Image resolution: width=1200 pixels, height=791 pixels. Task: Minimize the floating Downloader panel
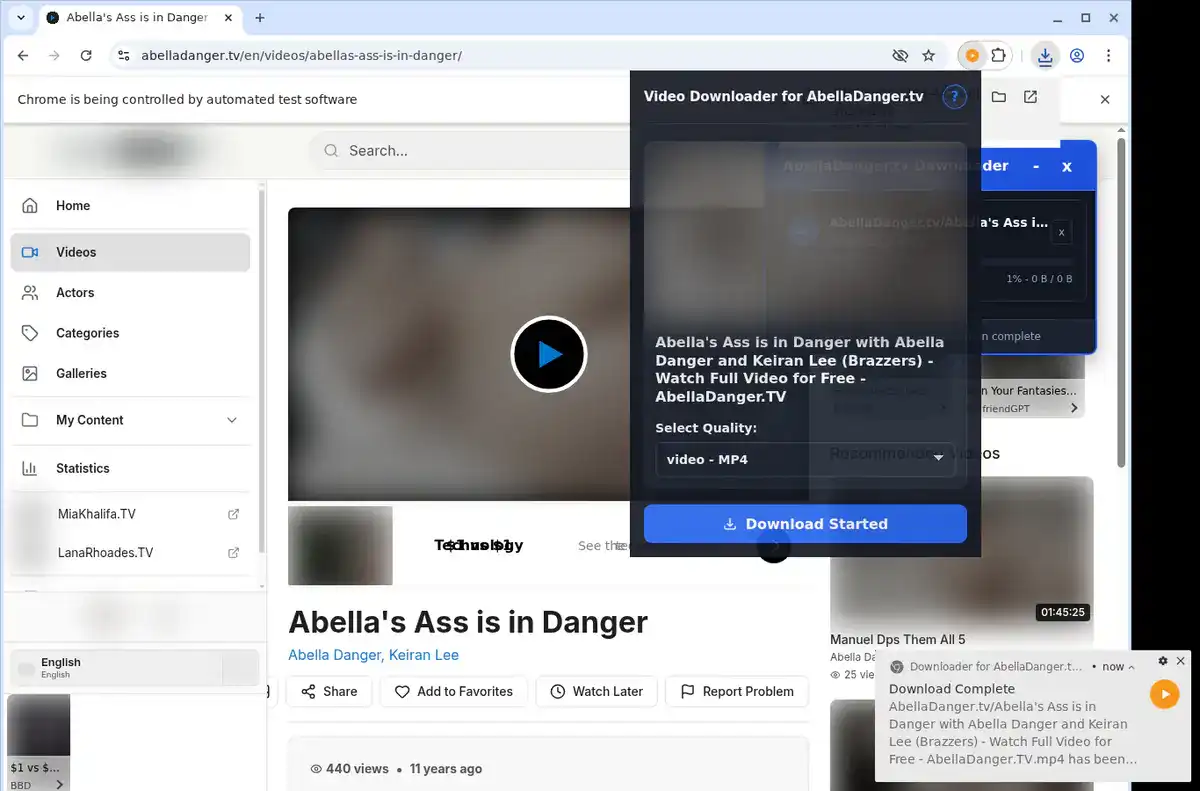point(1036,167)
